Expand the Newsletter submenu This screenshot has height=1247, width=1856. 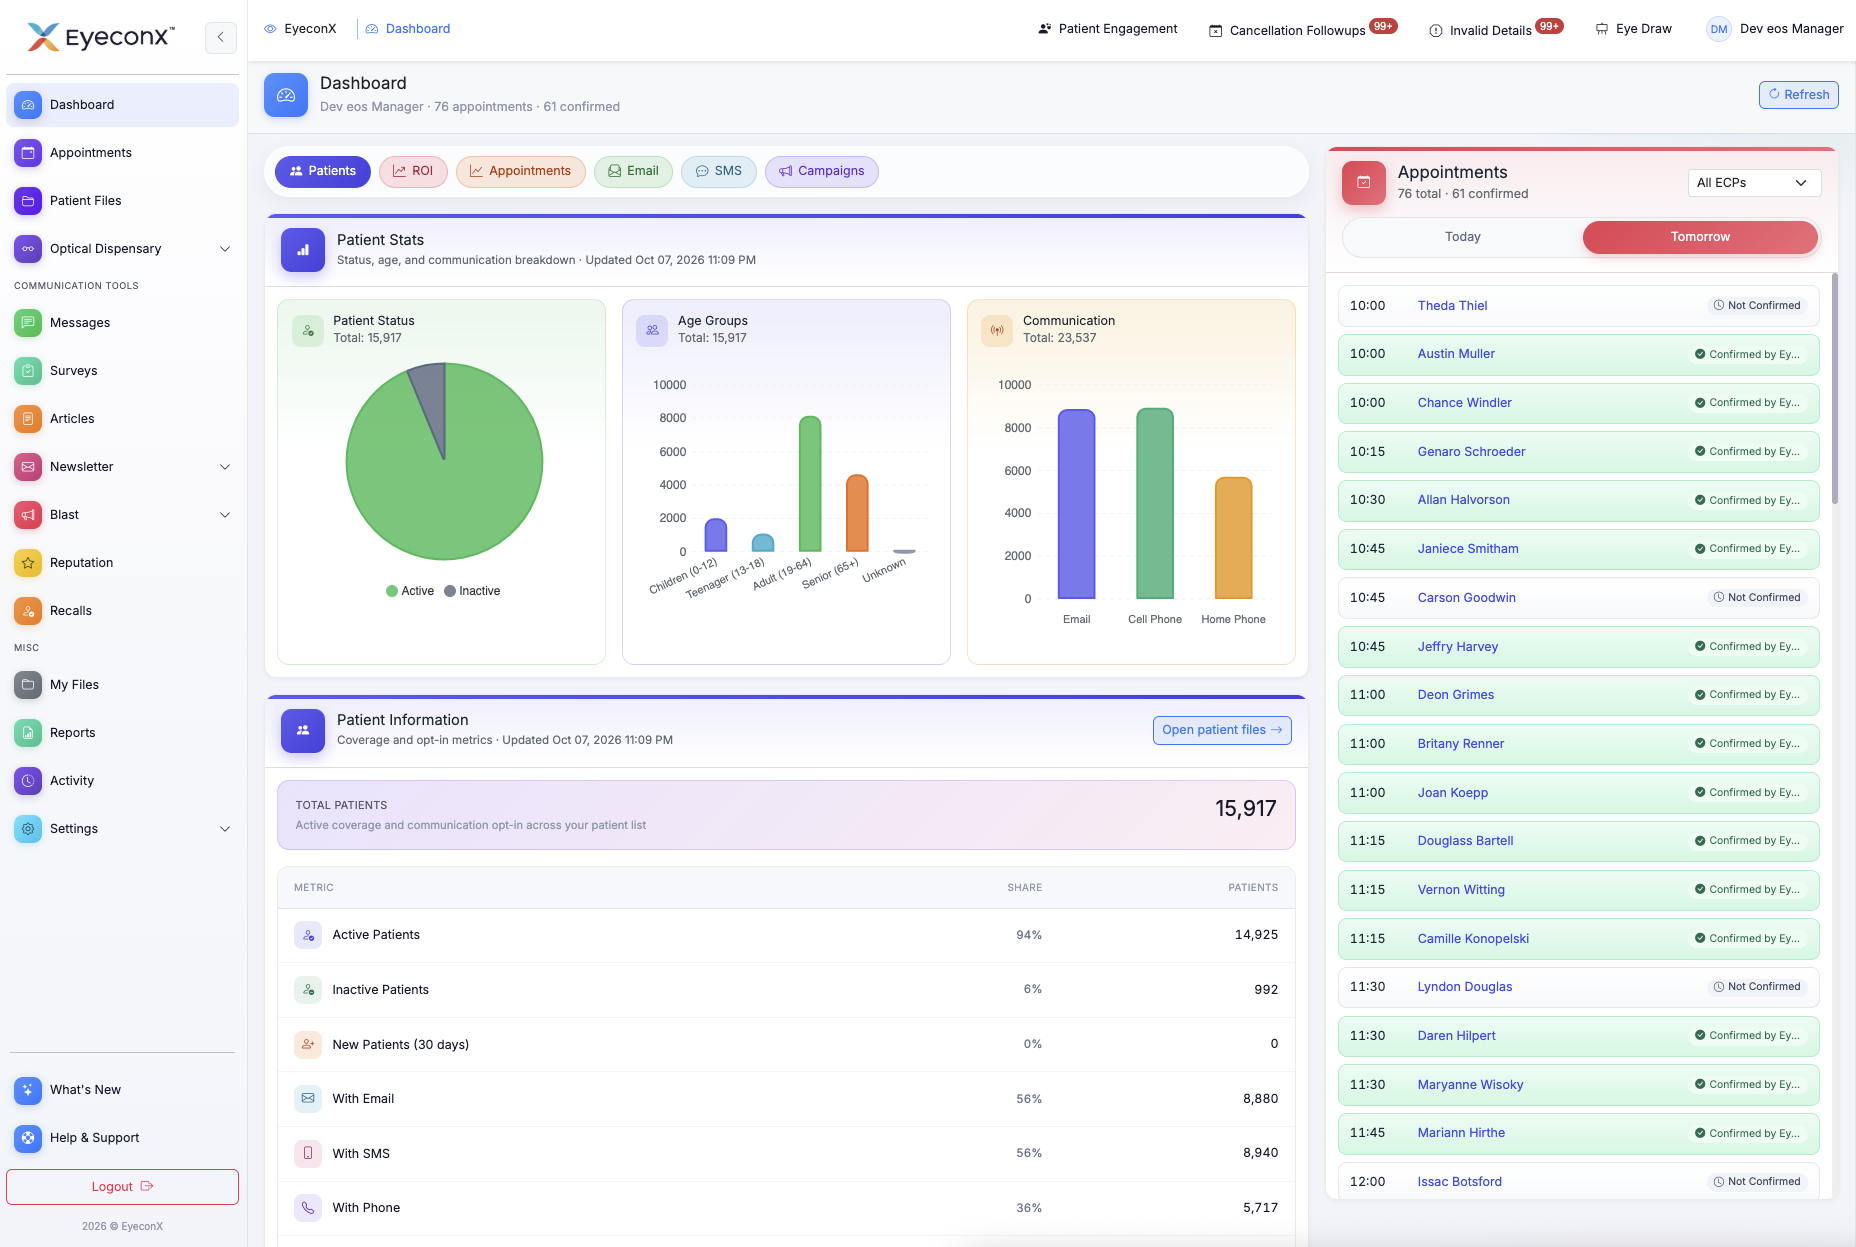click(x=225, y=467)
